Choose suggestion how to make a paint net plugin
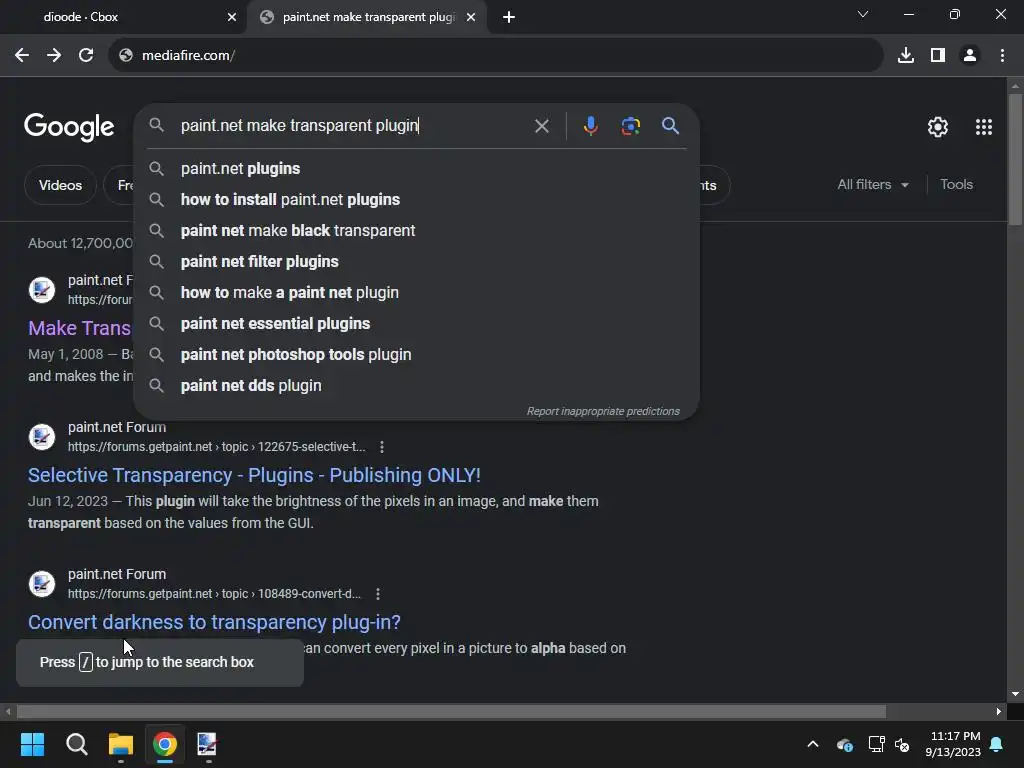Screen dimensions: 1024x768 coord(417,293)
